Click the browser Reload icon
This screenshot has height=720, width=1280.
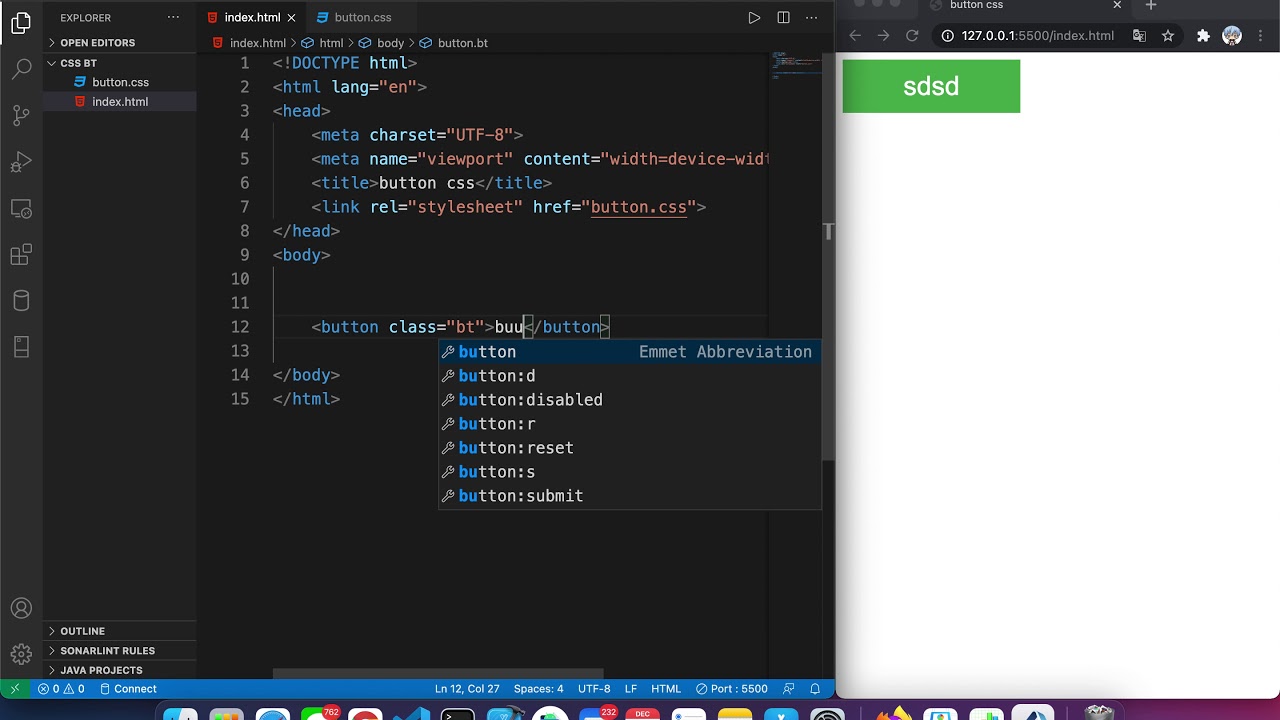(x=912, y=35)
